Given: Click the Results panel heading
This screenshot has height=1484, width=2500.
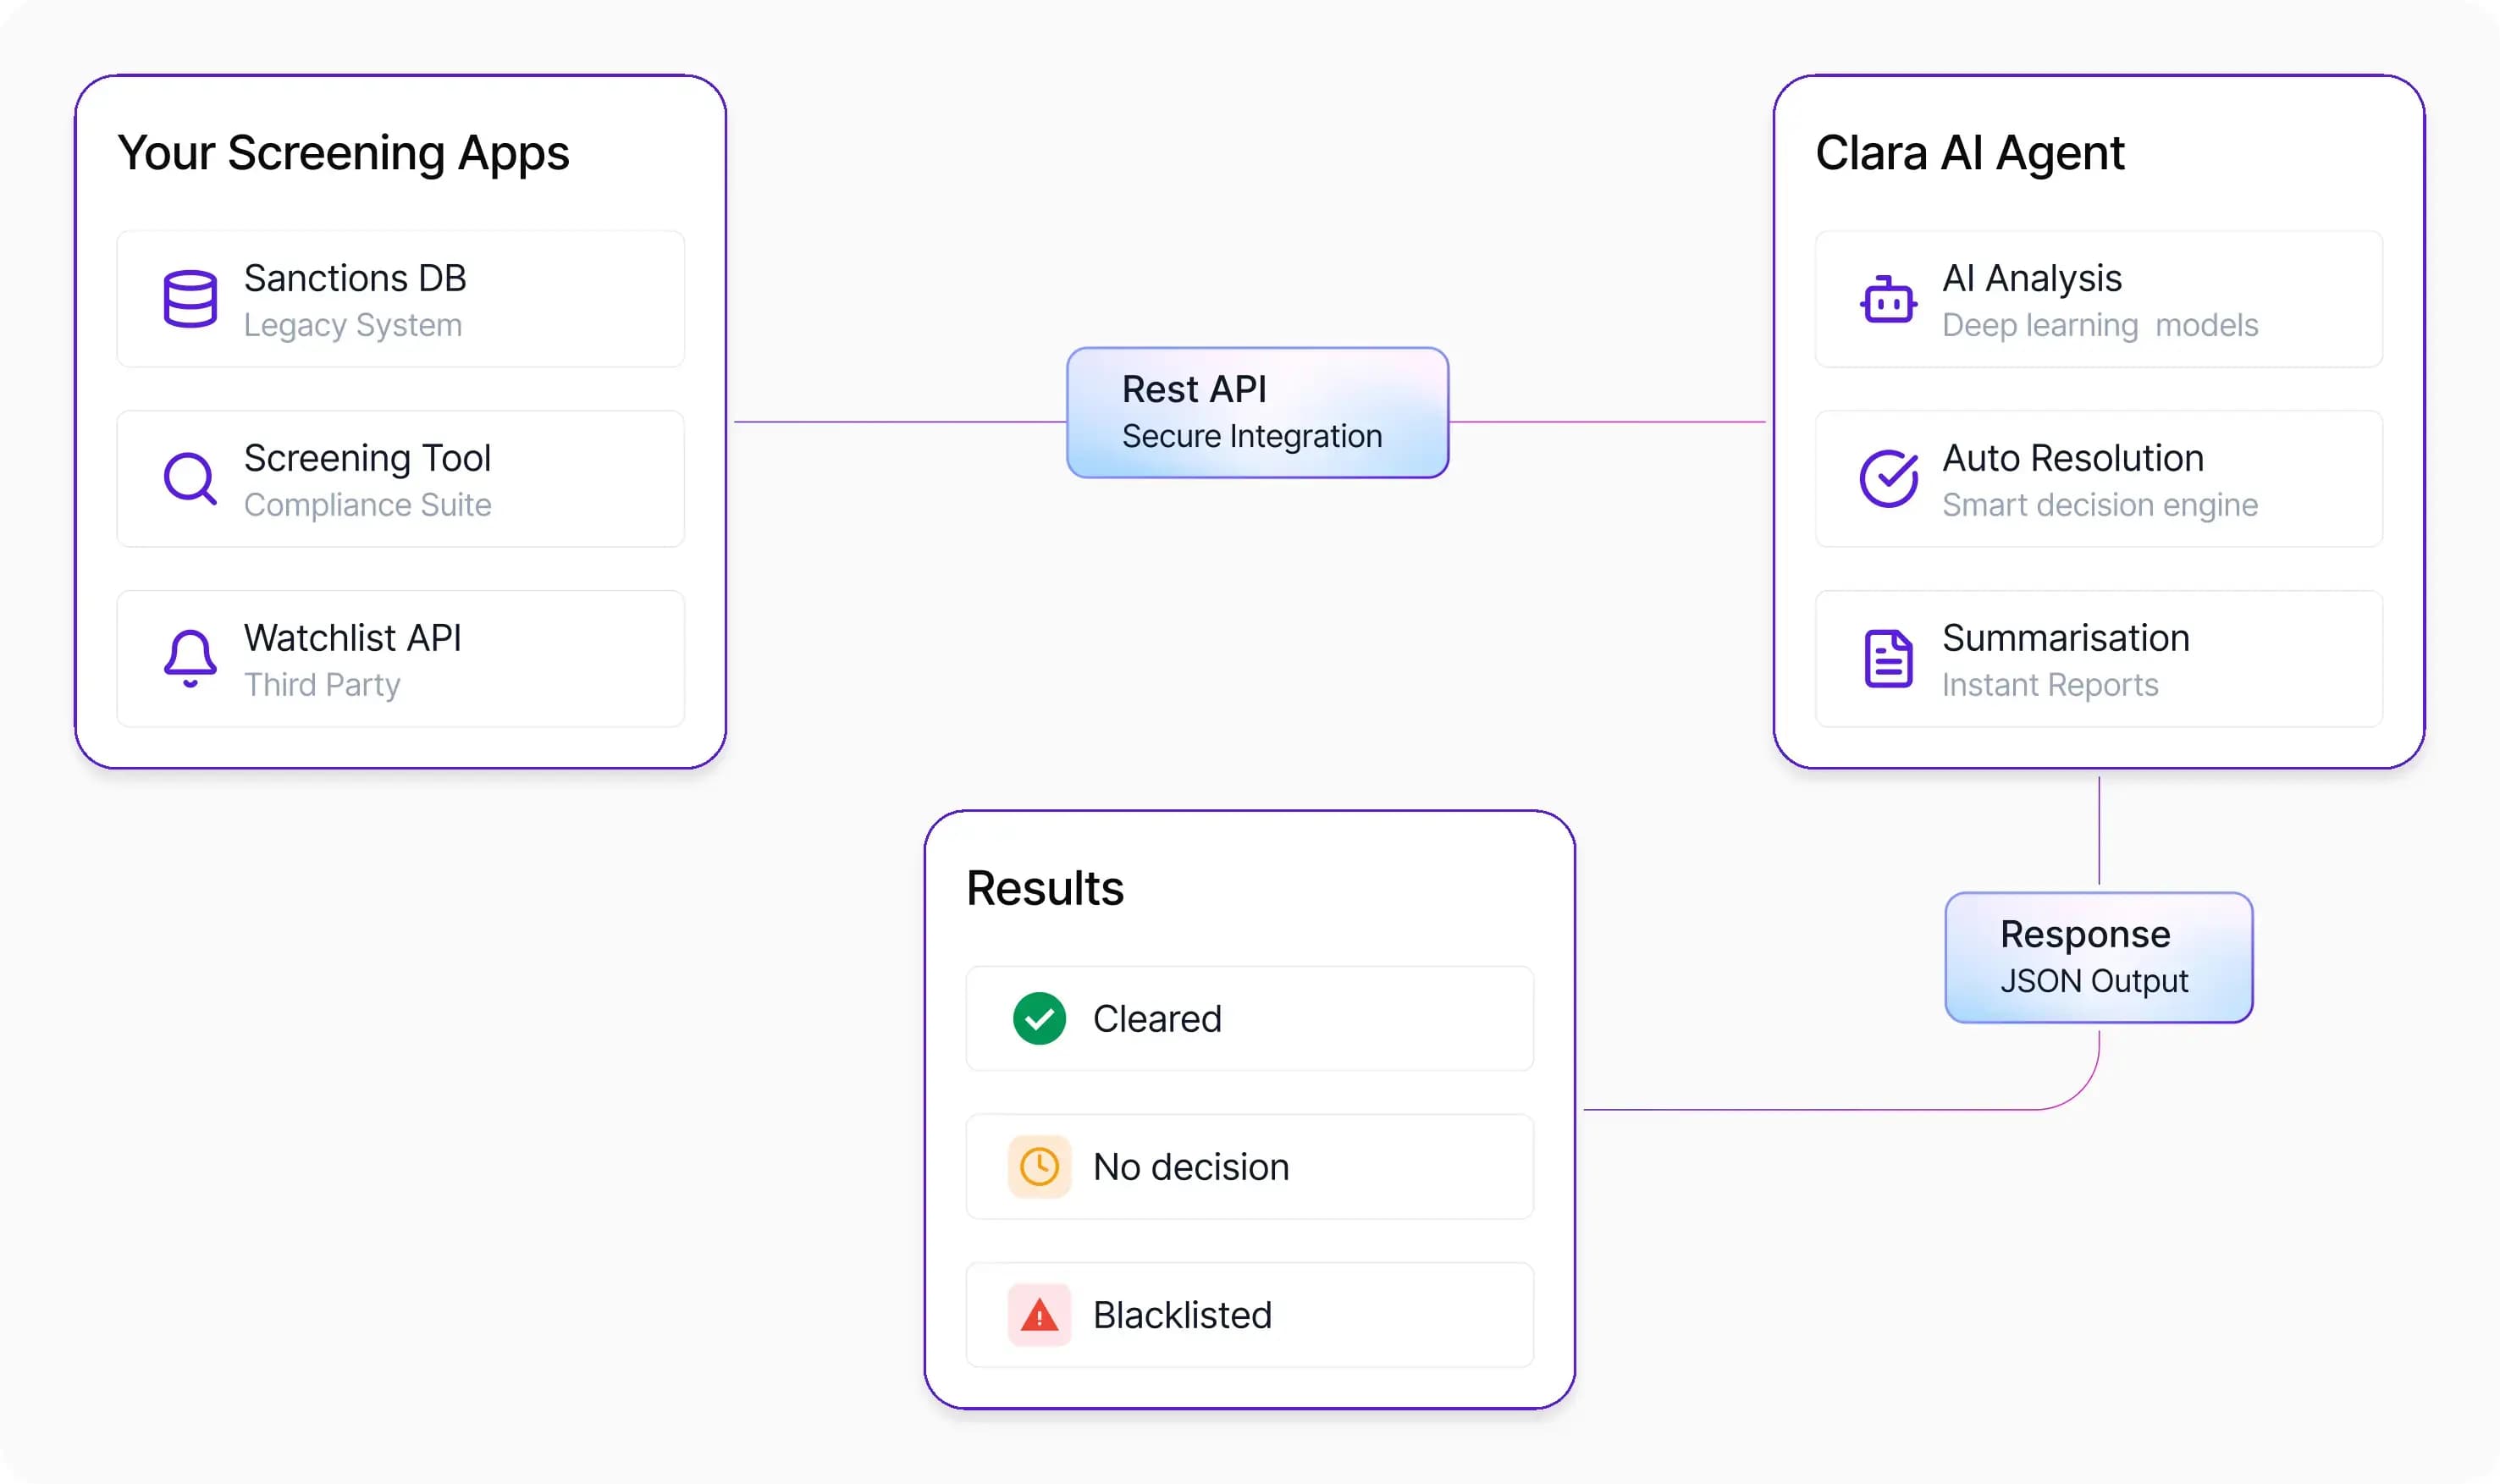Looking at the screenshot, I should pos(1044,888).
